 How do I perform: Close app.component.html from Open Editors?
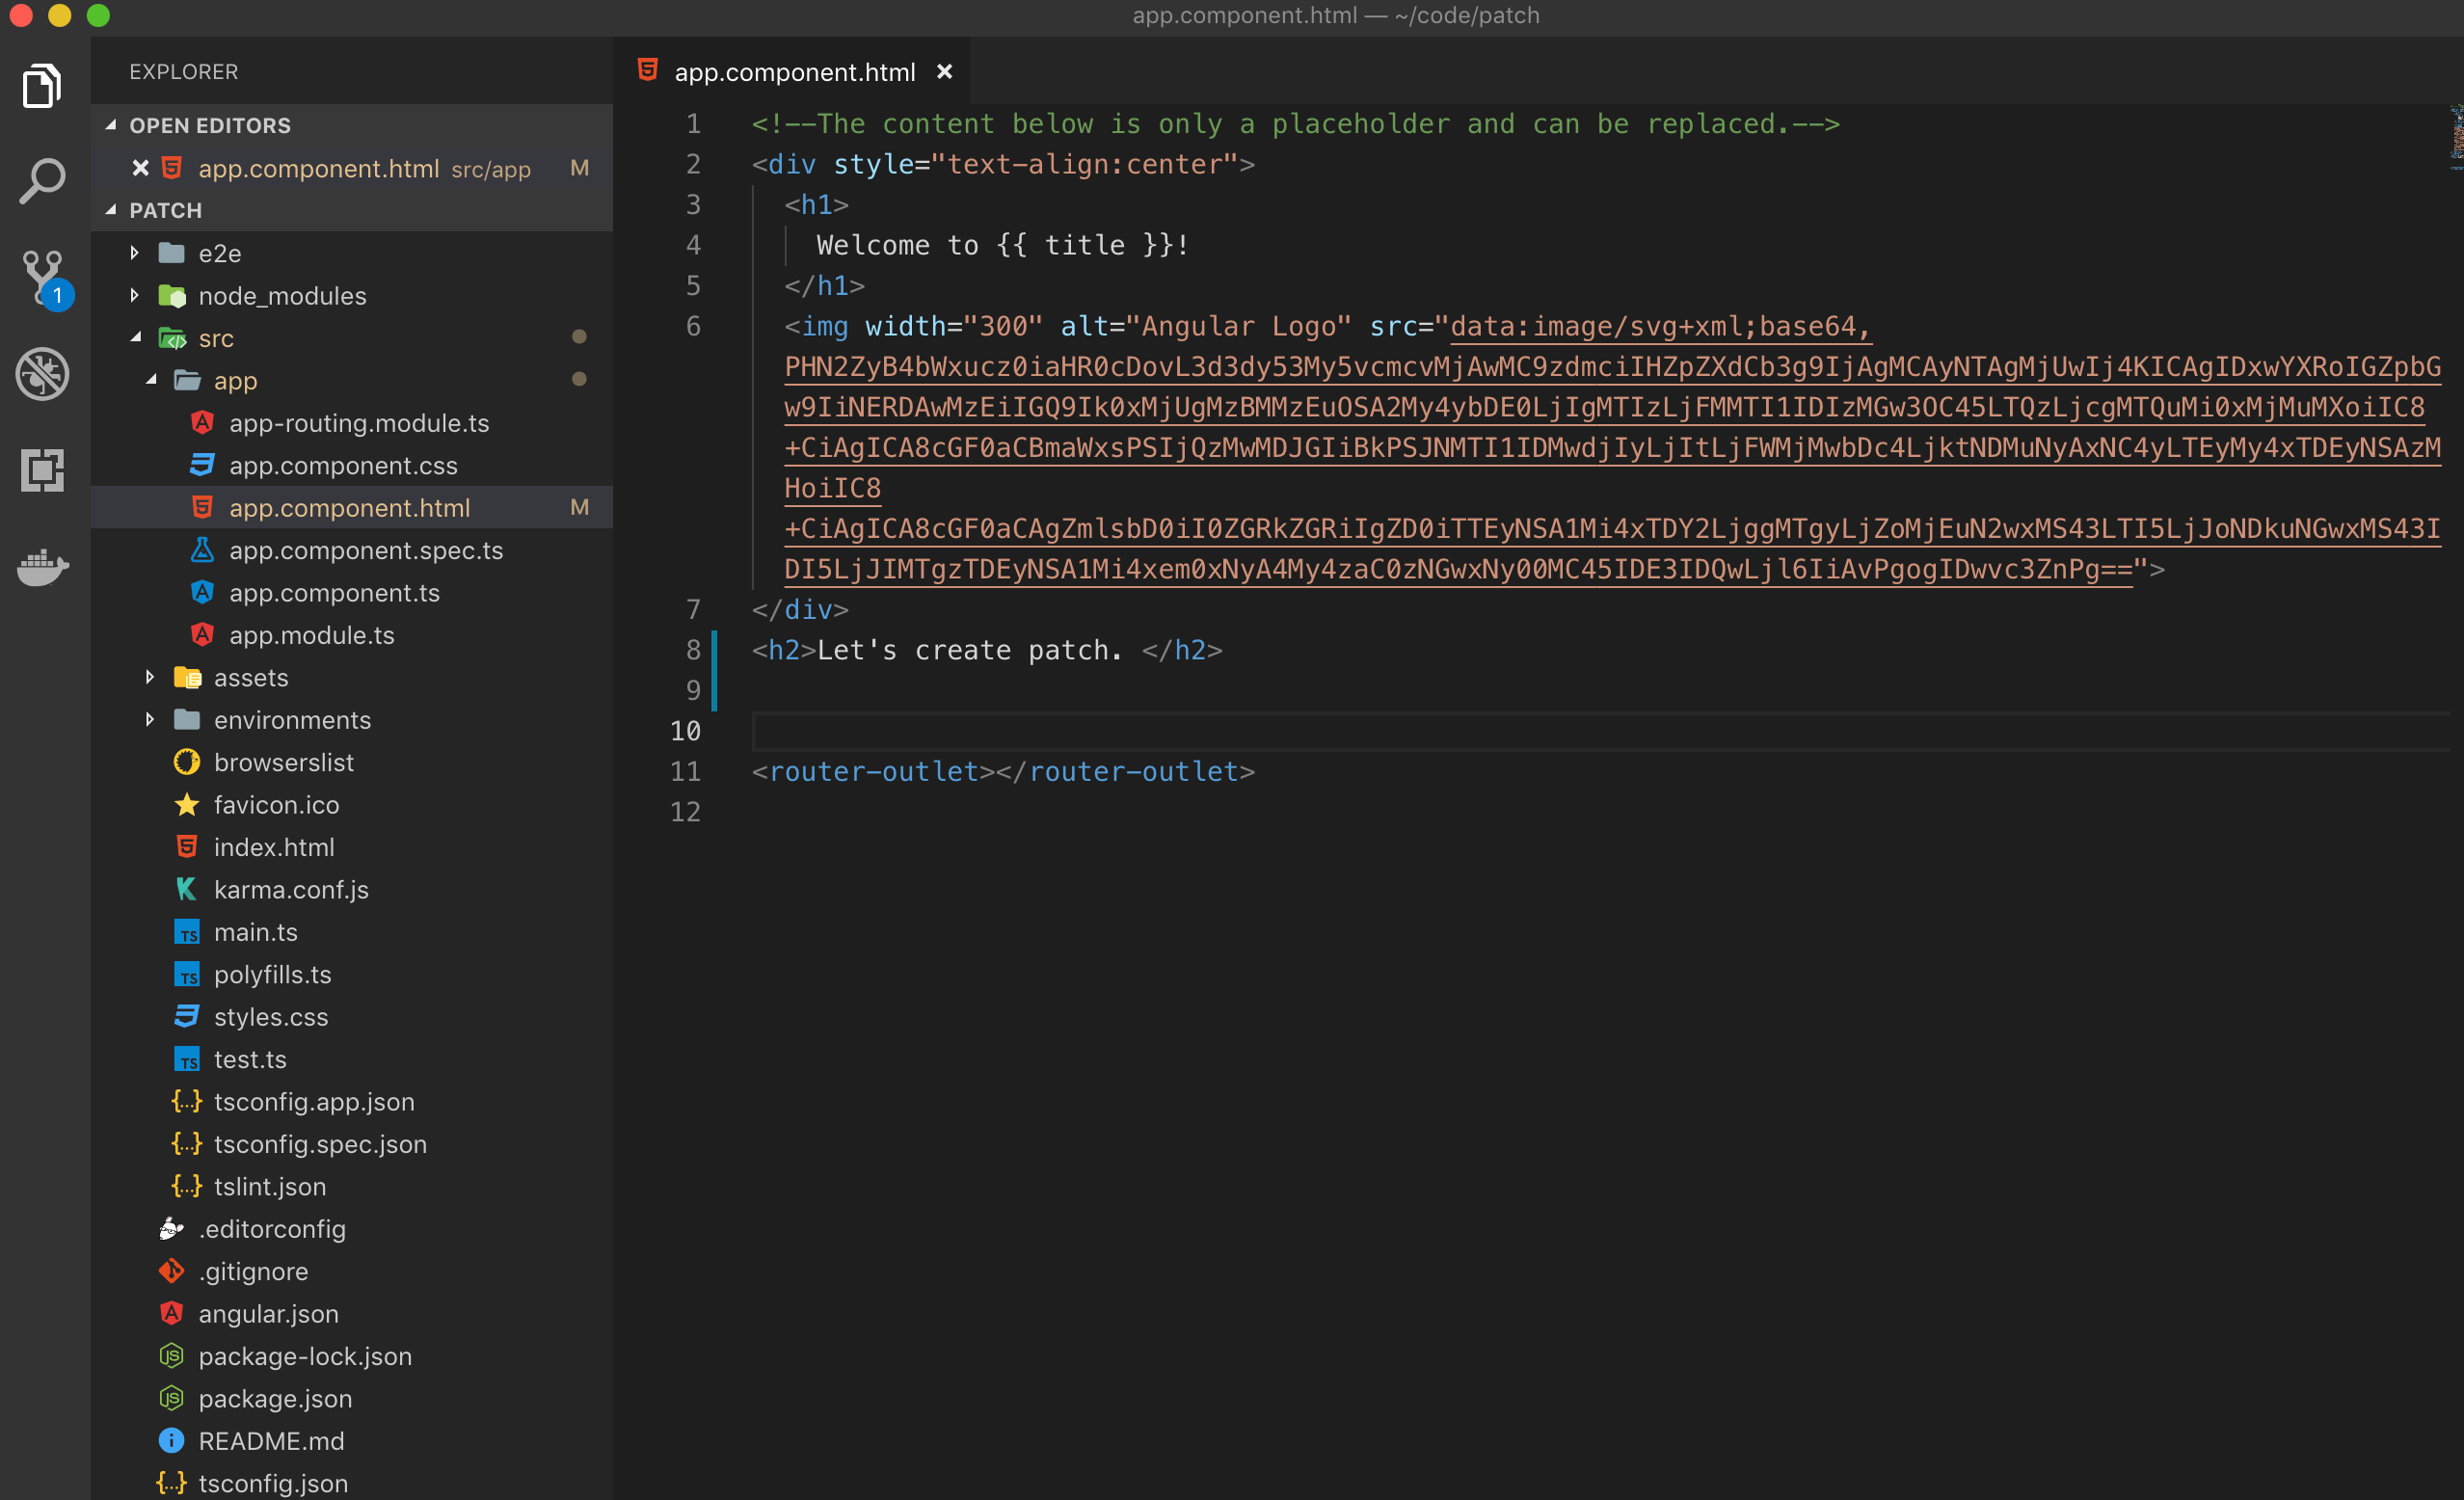[x=139, y=168]
